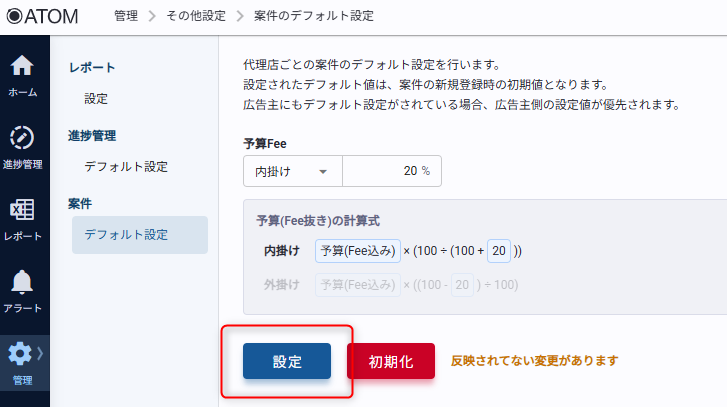Screen dimensions: 727x407
Task: Click the blue 設定 button
Action: pyautogui.click(x=287, y=361)
